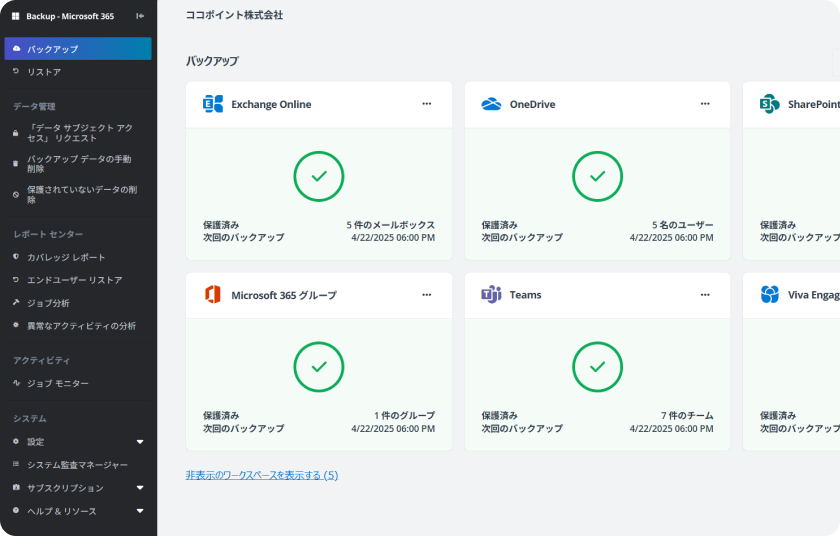The height and width of the screenshot is (536, 840).
Task: Expand the 設定 menu arrow
Action: tap(140, 442)
